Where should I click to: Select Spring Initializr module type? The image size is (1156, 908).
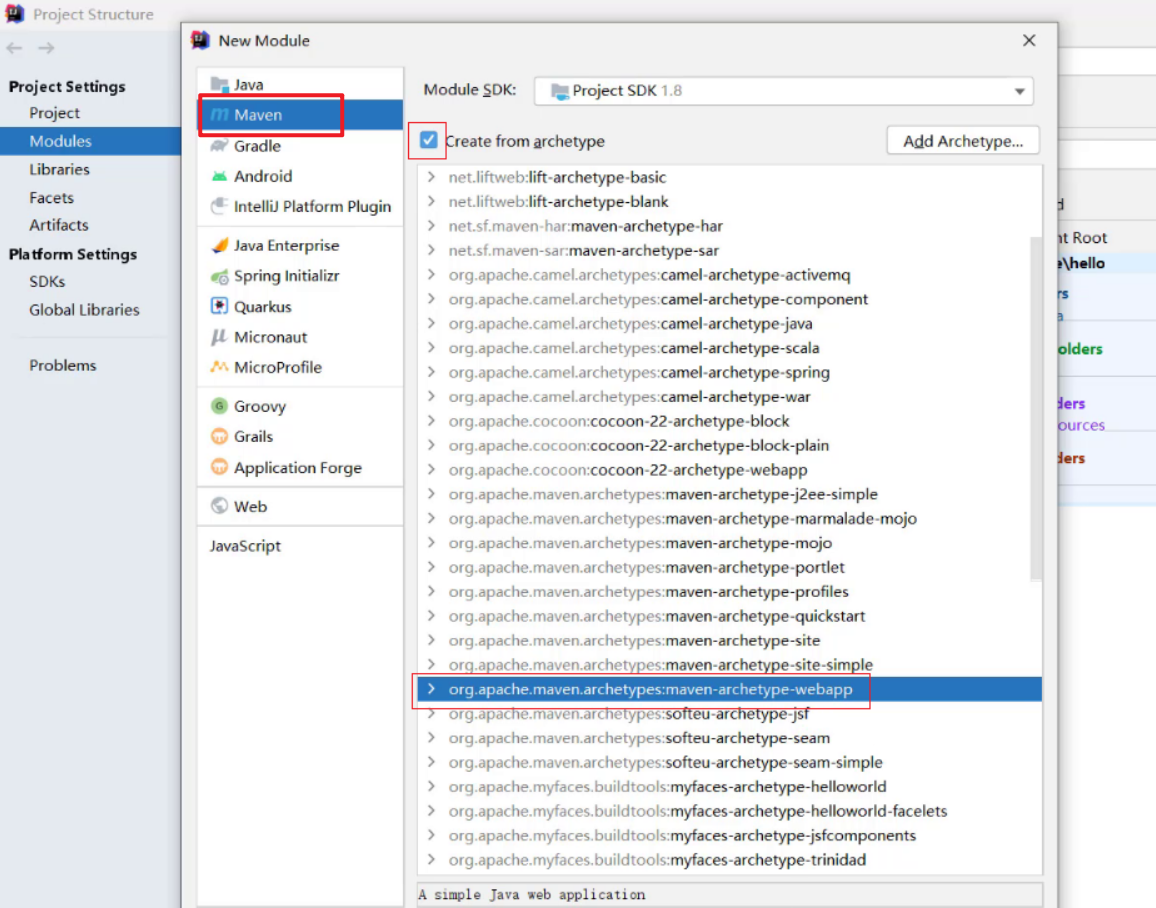pos(300,276)
